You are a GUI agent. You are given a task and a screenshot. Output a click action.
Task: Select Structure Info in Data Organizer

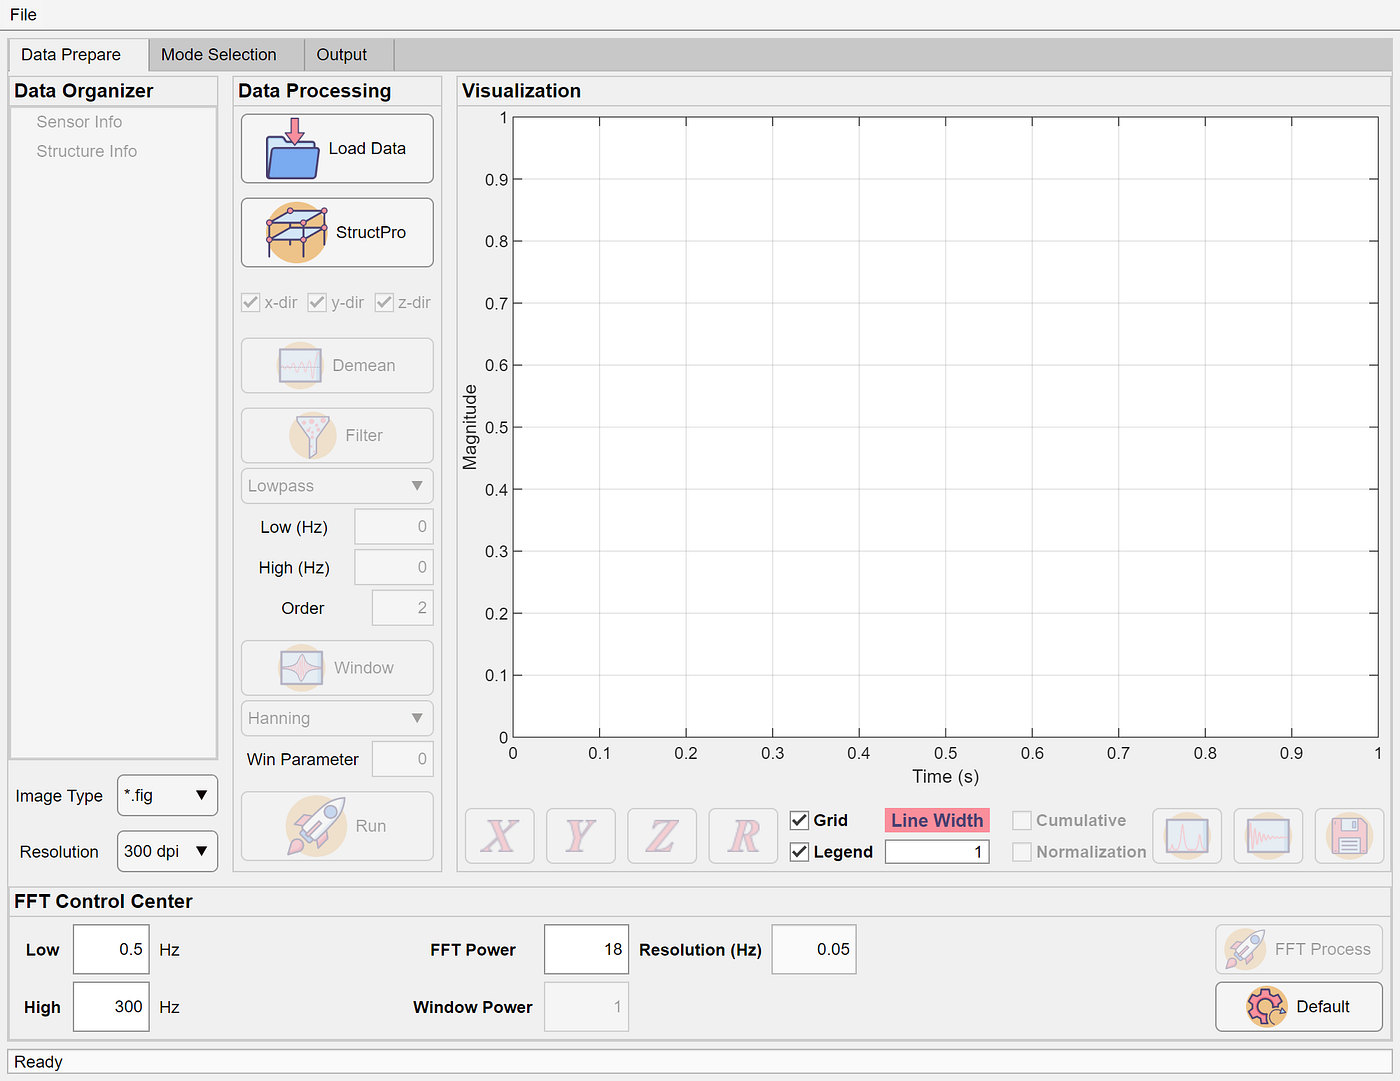click(87, 151)
